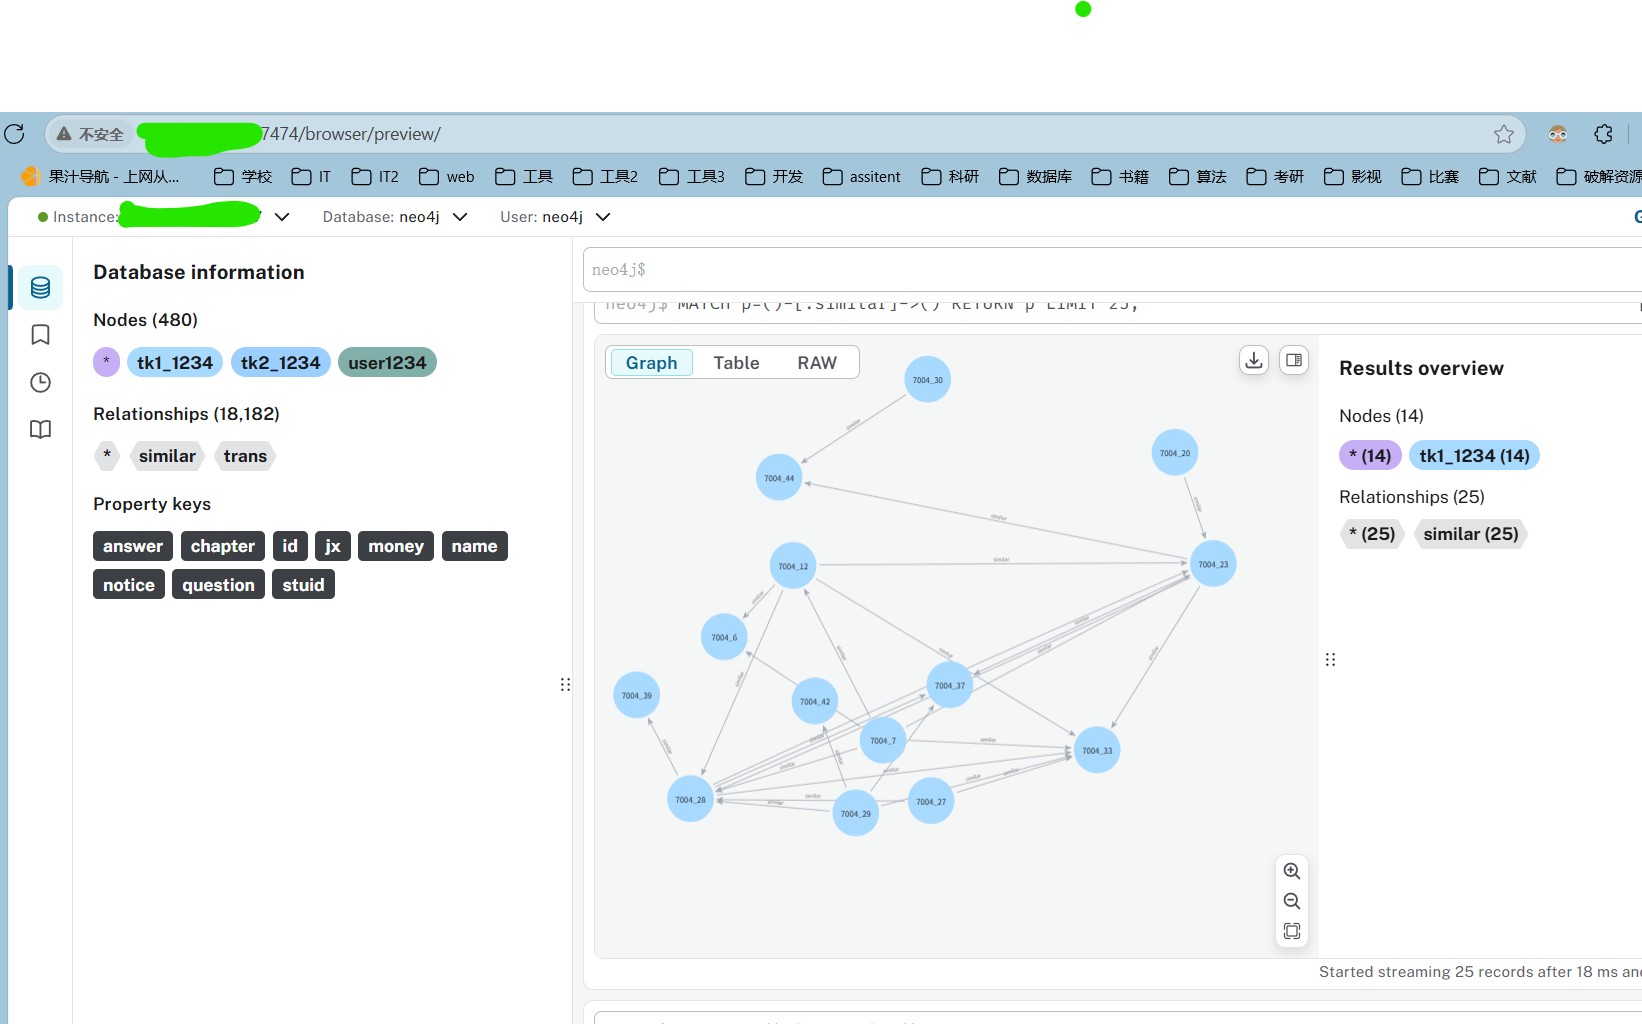Switch to the Table results tab

736,362
